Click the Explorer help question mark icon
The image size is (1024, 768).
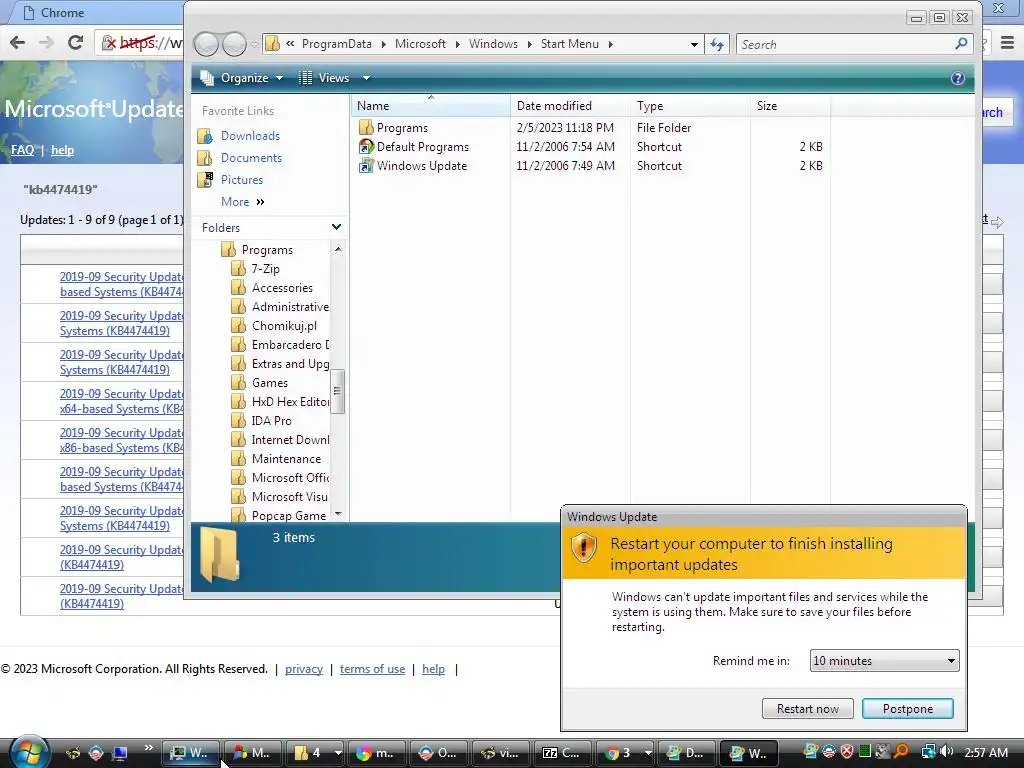pos(957,78)
